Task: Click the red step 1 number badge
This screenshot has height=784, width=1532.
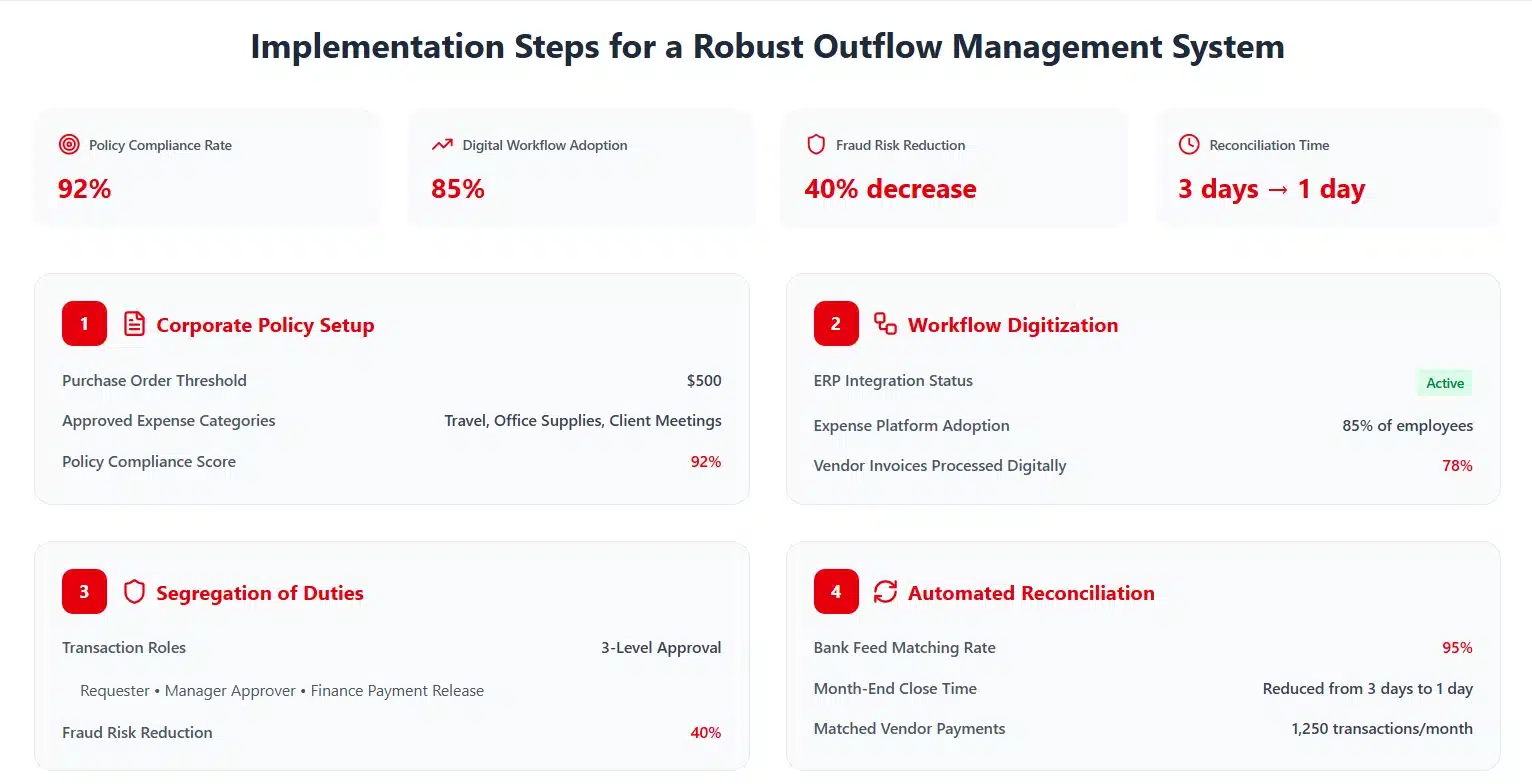Action: [83, 323]
